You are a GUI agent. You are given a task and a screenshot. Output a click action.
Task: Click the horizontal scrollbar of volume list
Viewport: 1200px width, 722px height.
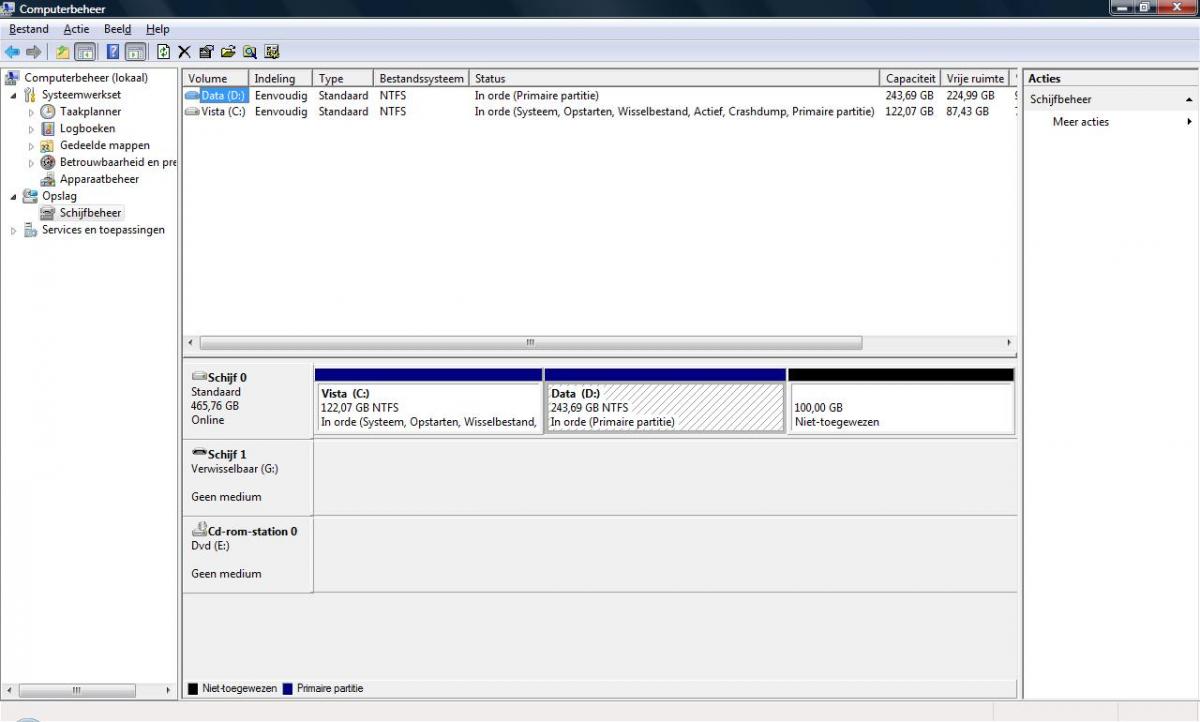[530, 342]
